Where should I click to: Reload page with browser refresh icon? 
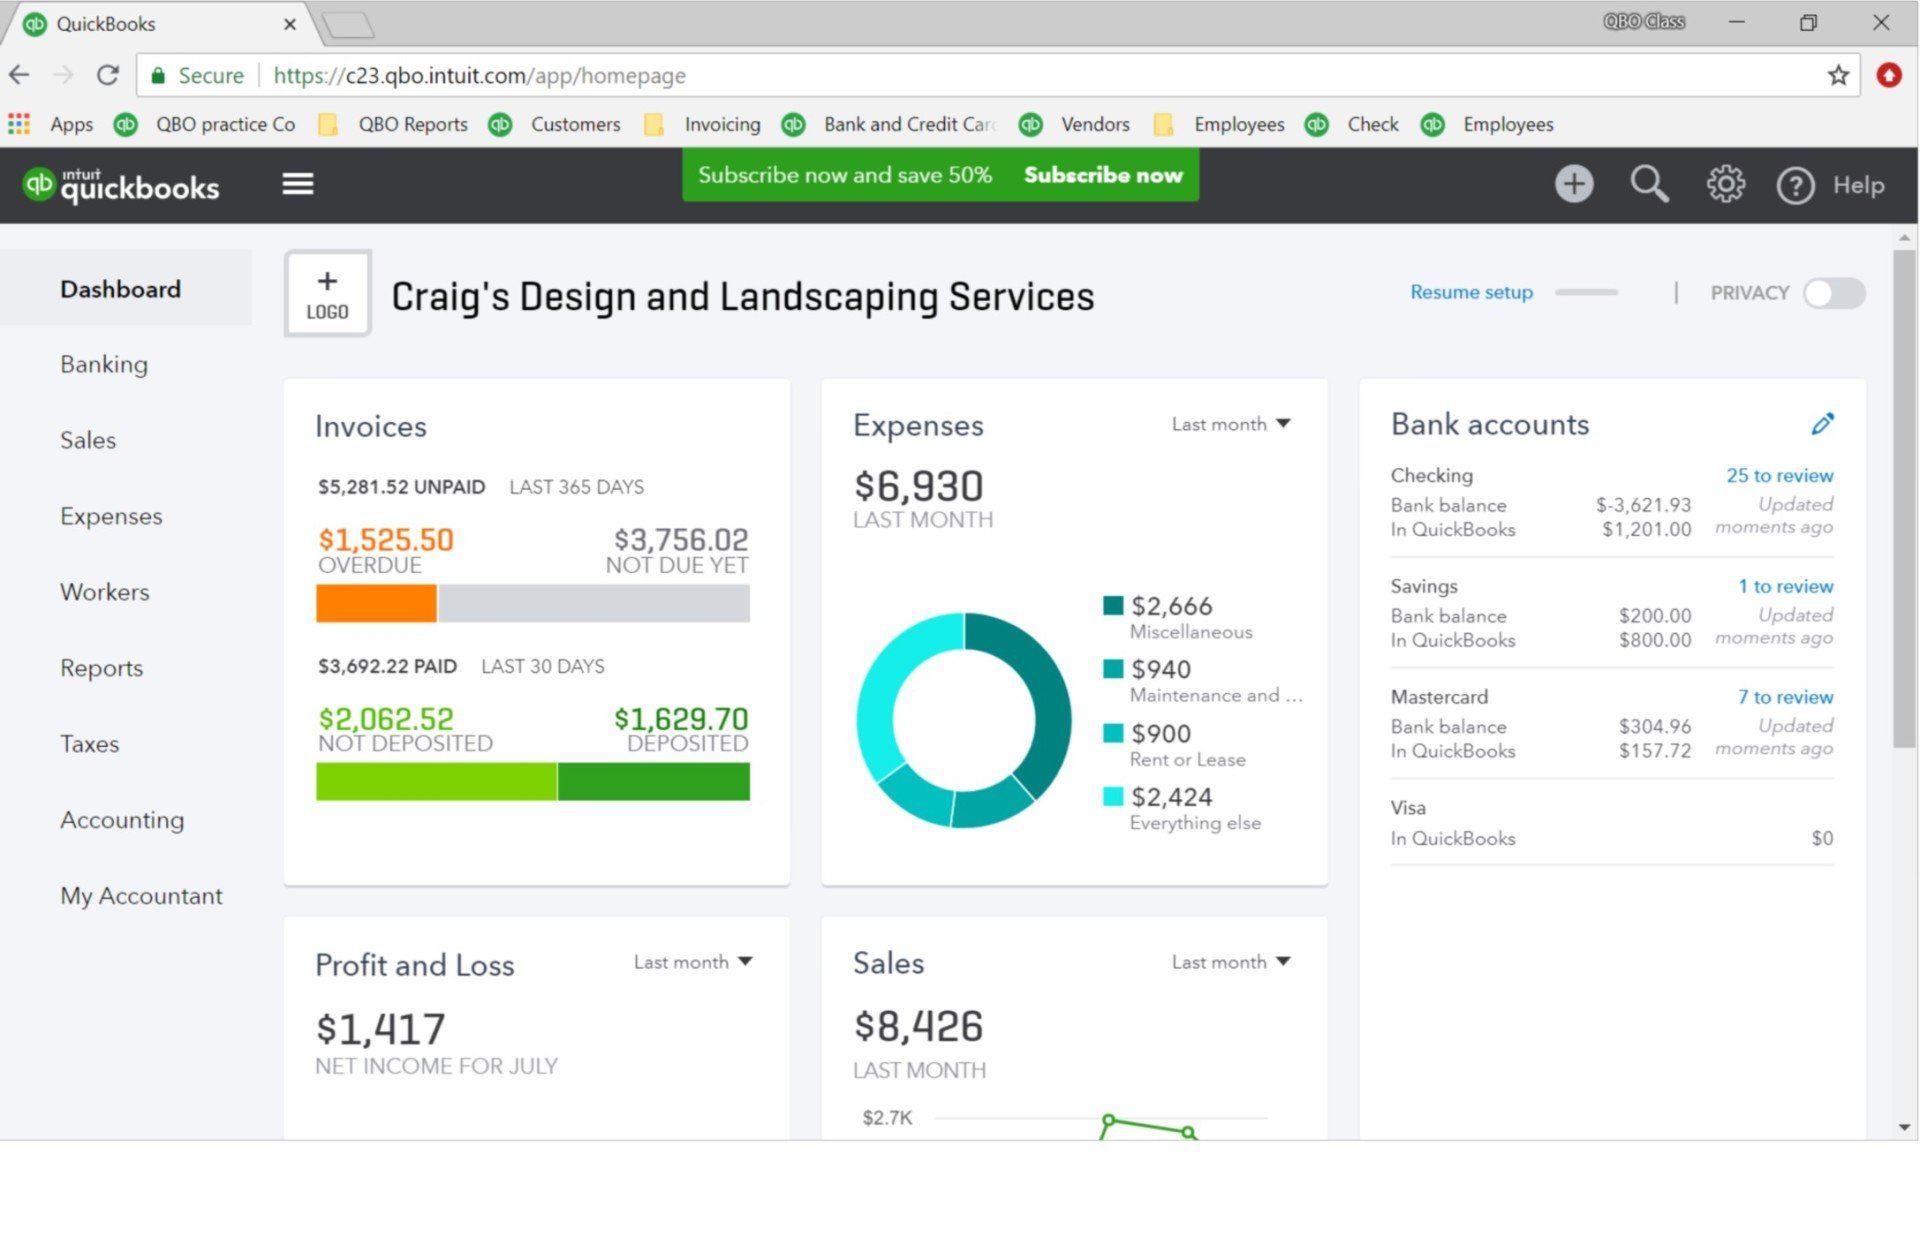click(x=108, y=75)
